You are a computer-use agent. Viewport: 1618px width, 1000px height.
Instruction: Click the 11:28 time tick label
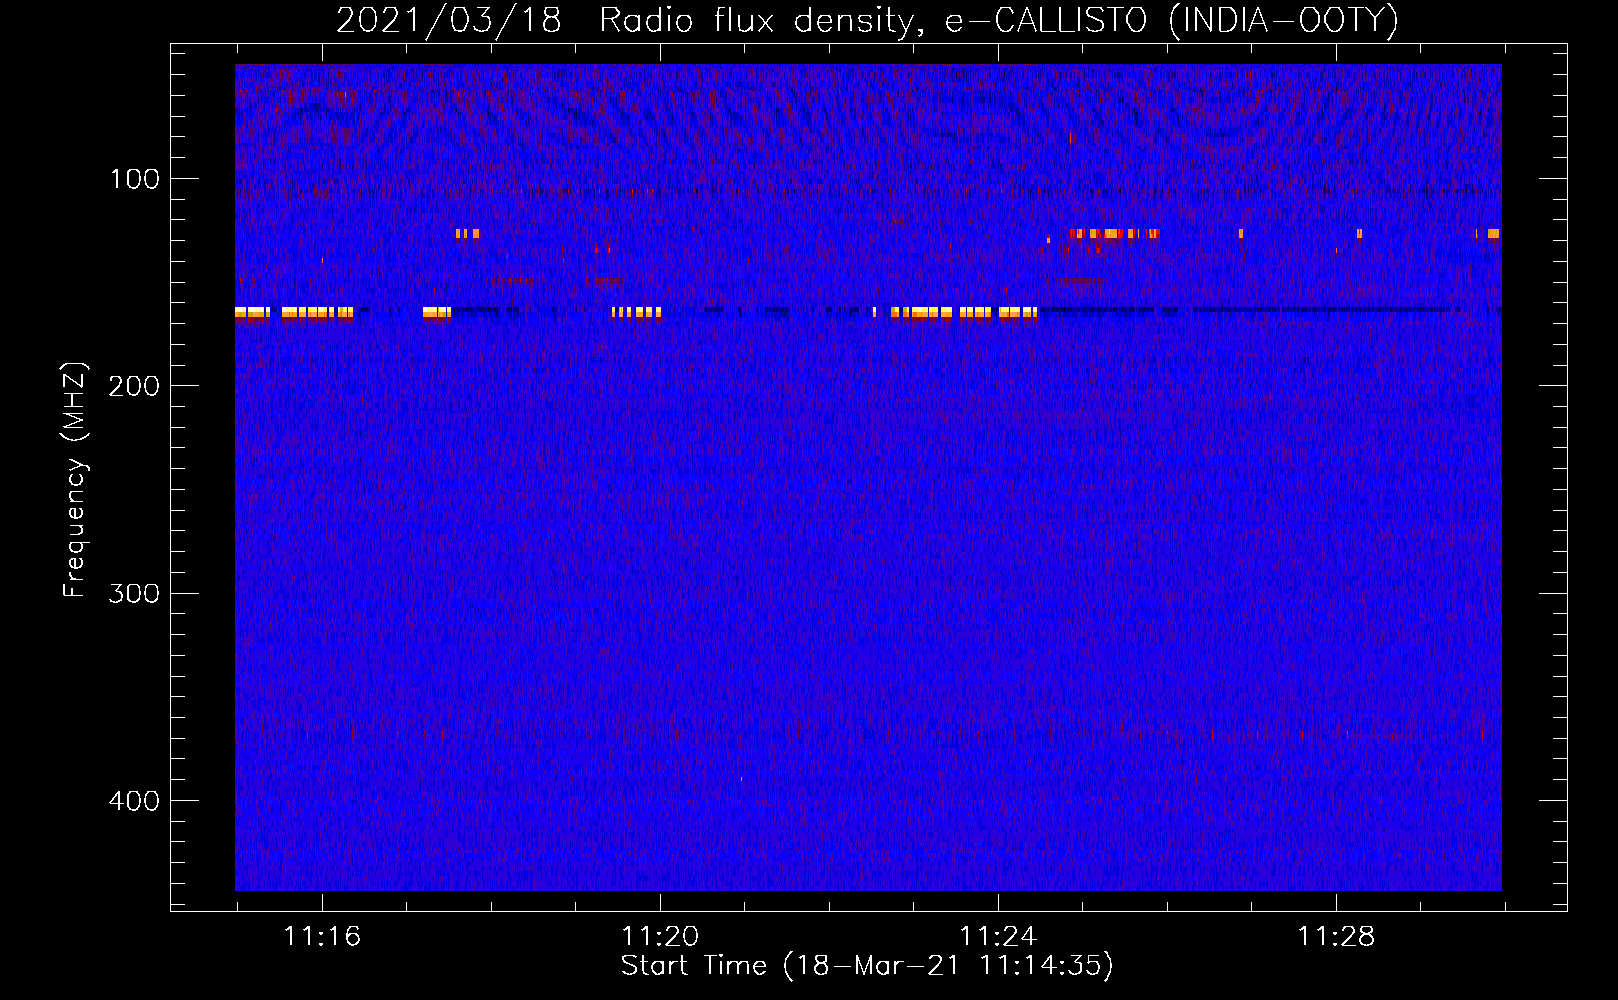1336,937
